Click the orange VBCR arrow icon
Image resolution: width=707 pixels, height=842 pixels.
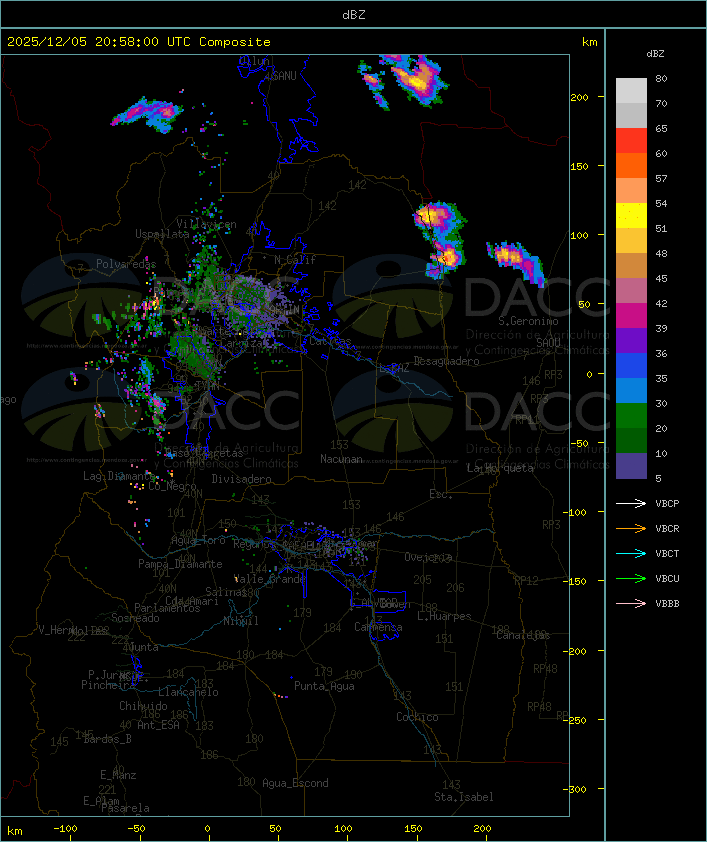[x=631, y=528]
